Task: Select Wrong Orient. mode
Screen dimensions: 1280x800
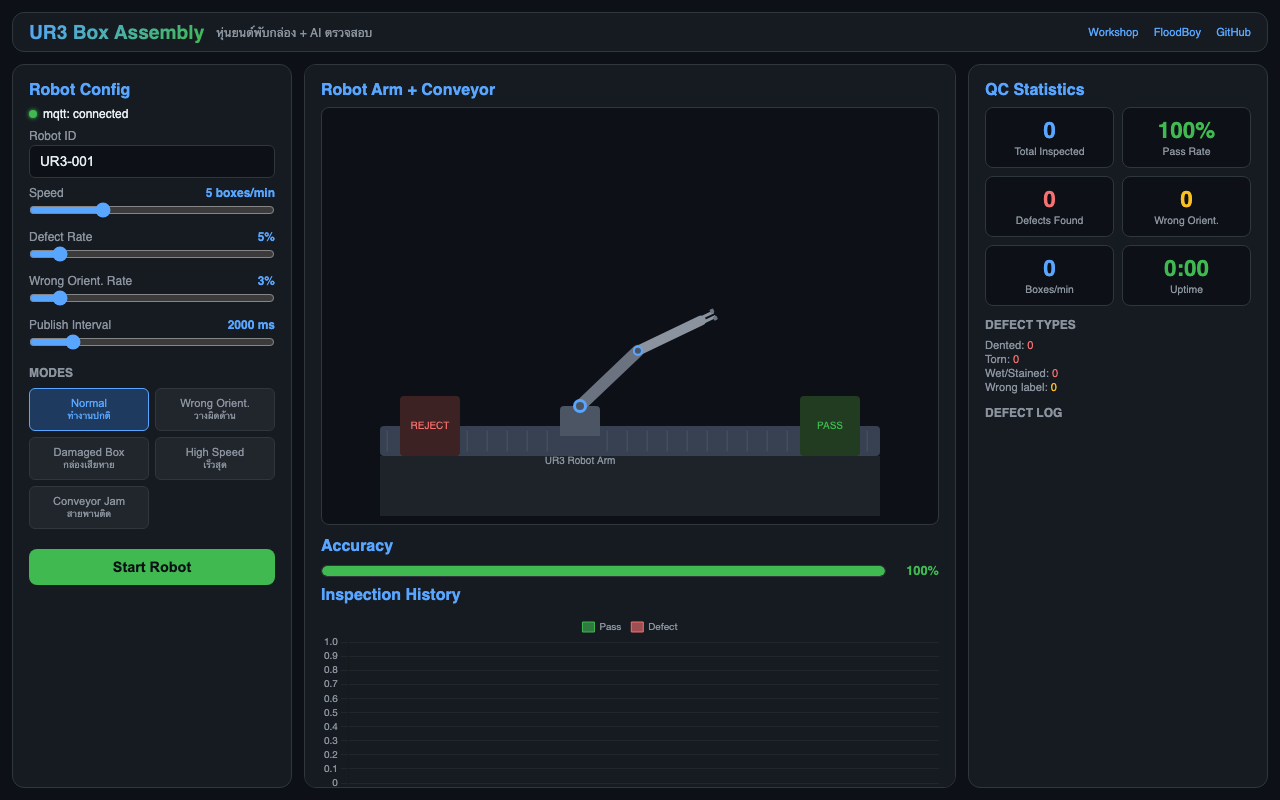Action: pyautogui.click(x=215, y=409)
